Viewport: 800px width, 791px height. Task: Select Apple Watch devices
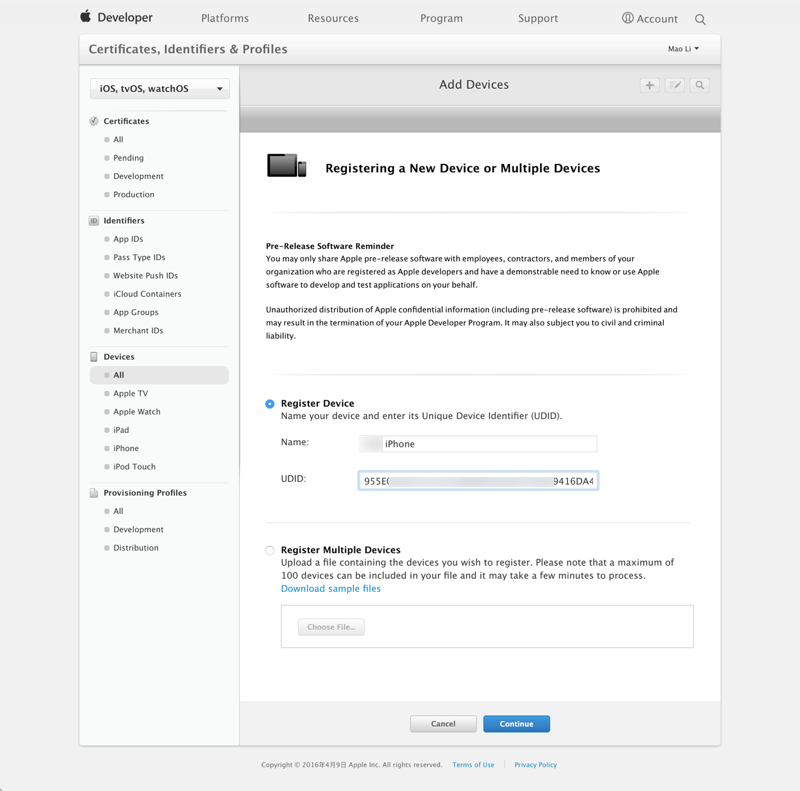[137, 412]
